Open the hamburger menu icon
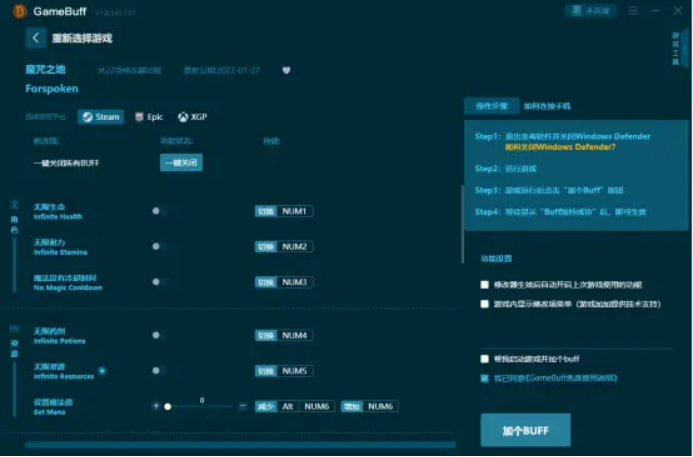The image size is (693, 457). pos(633,11)
